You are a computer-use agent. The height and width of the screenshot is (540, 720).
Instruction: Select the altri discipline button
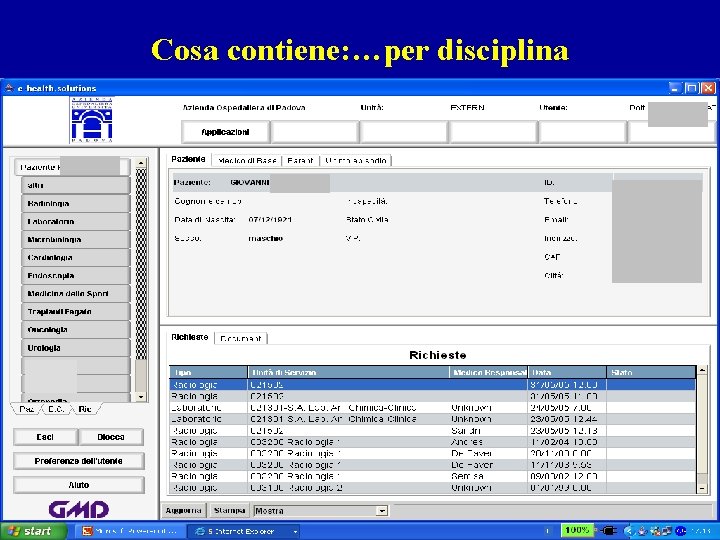[x=76, y=186]
